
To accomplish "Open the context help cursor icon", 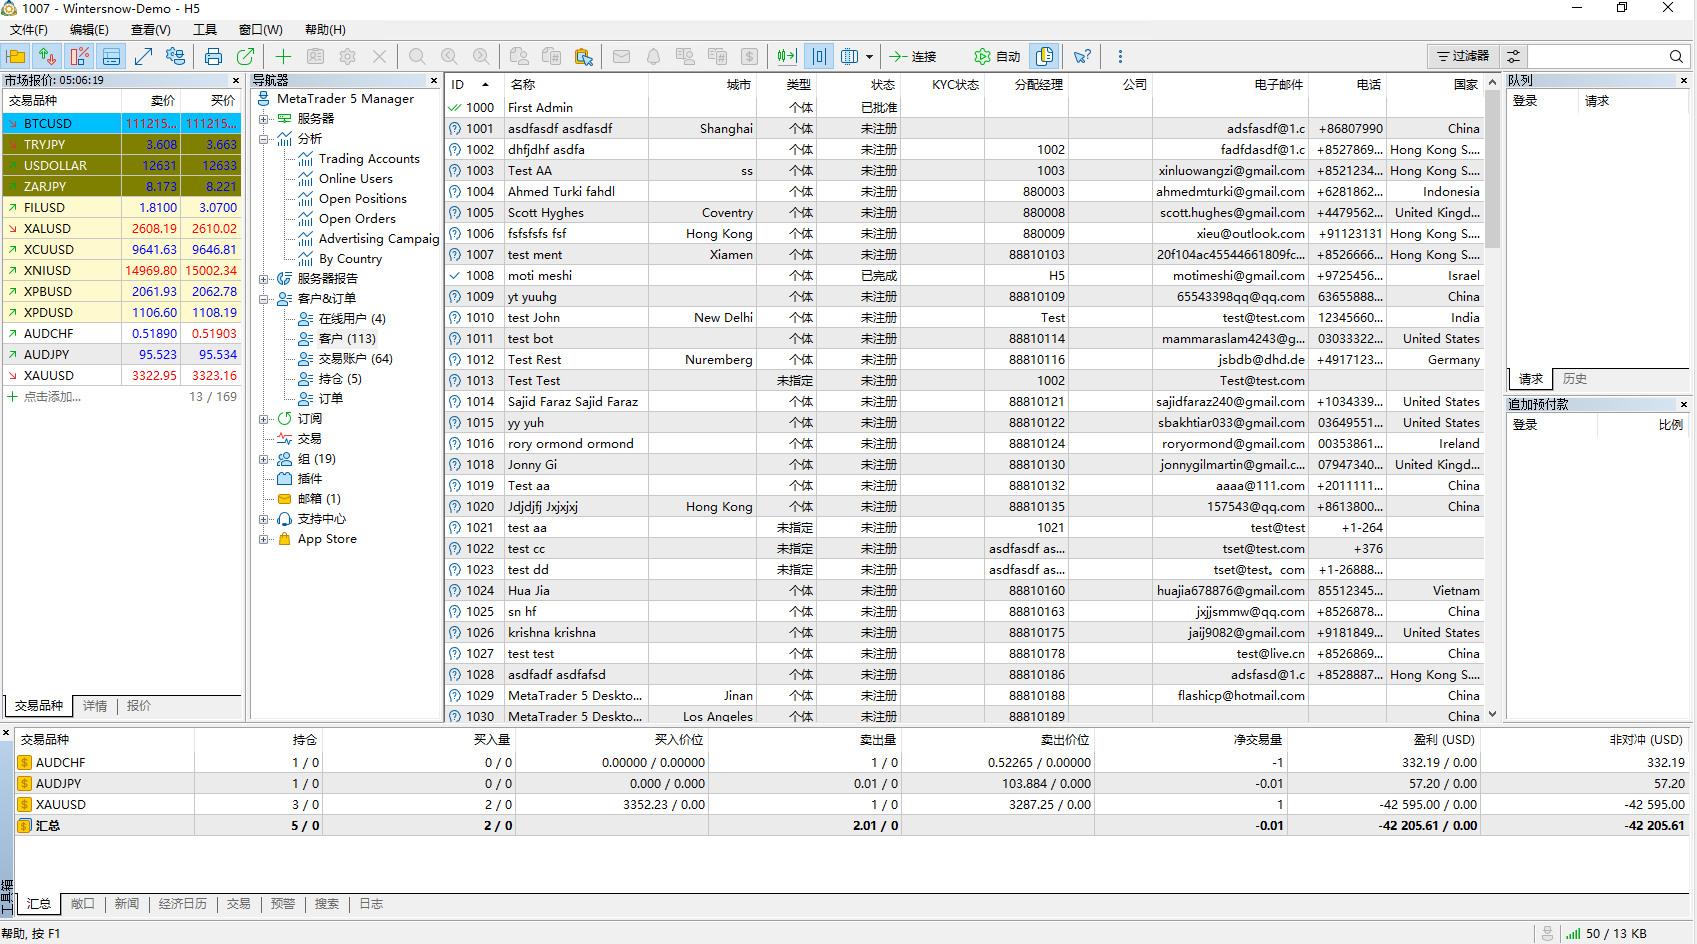I will click(x=1082, y=56).
